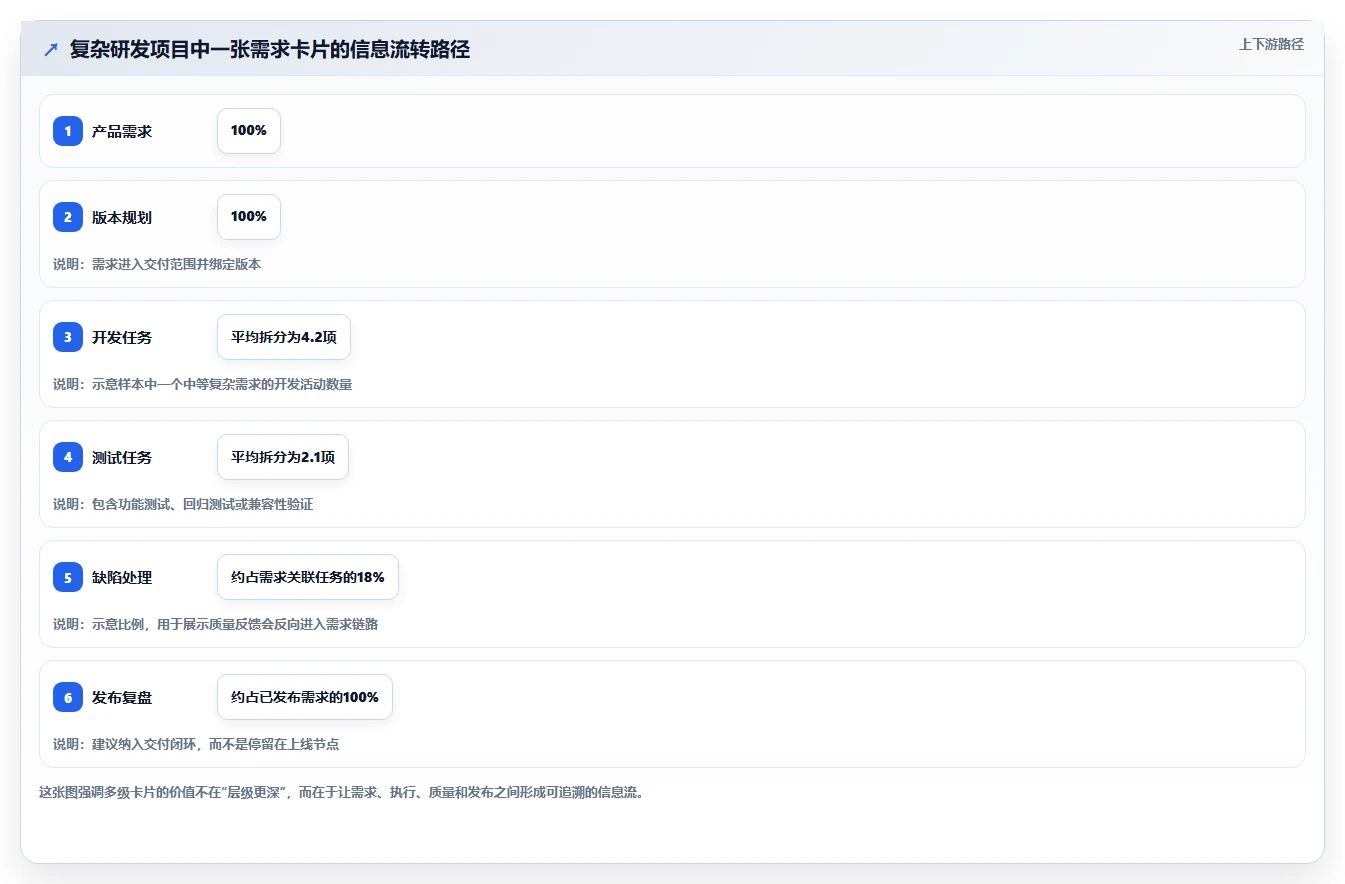
Task: Select the 开发任务 step label
Action: pyautogui.click(x=122, y=337)
